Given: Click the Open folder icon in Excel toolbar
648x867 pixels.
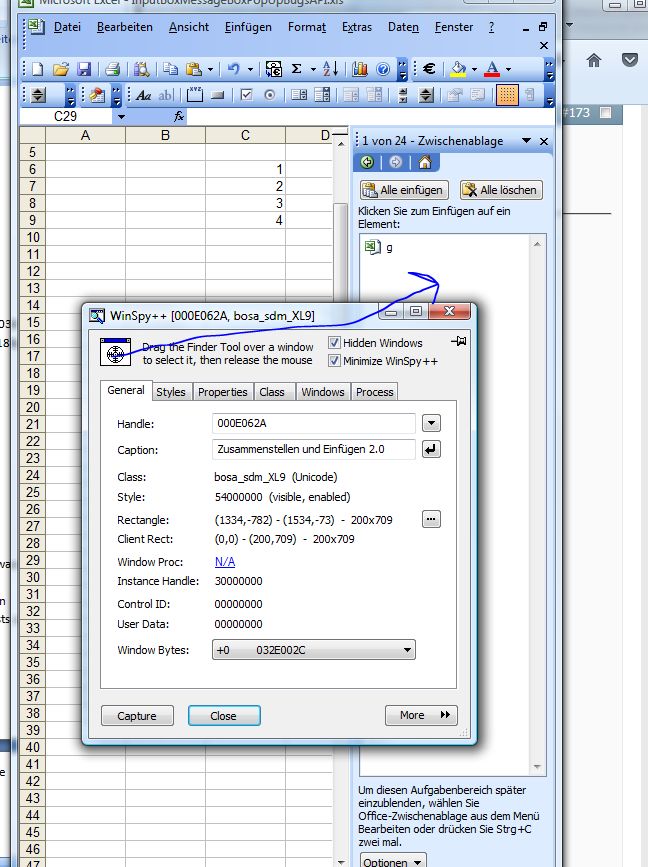Looking at the screenshot, I should point(61,69).
